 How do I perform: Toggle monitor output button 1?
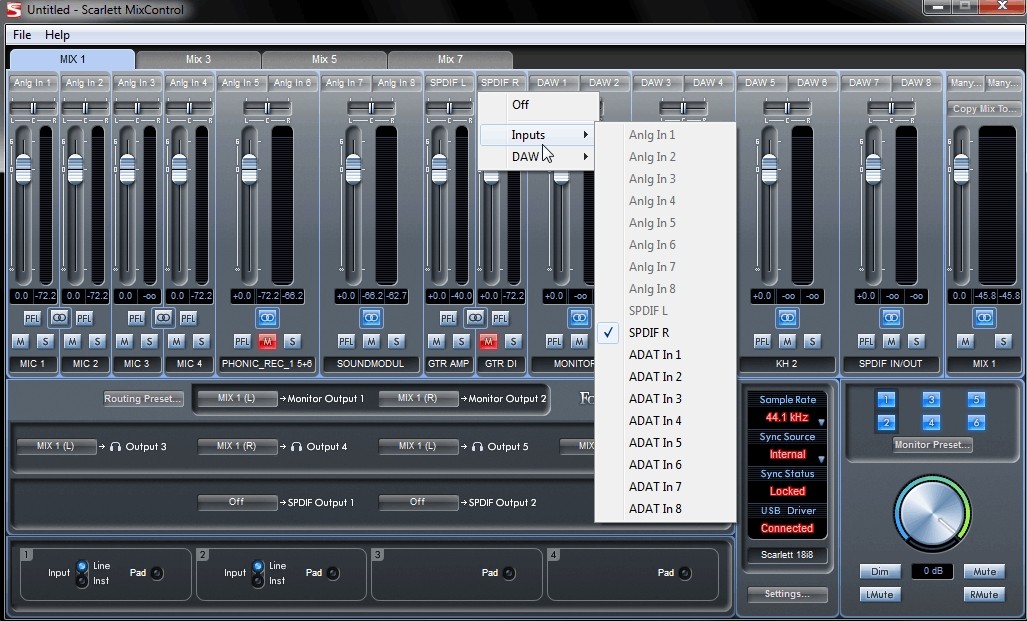[x=886, y=400]
